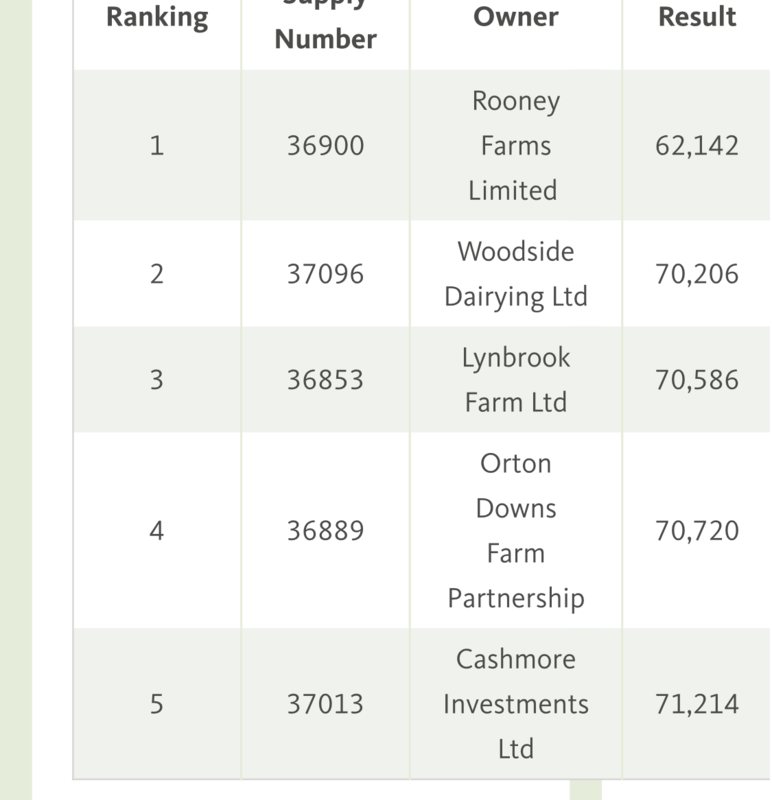Click supply number 37096

click(325, 274)
